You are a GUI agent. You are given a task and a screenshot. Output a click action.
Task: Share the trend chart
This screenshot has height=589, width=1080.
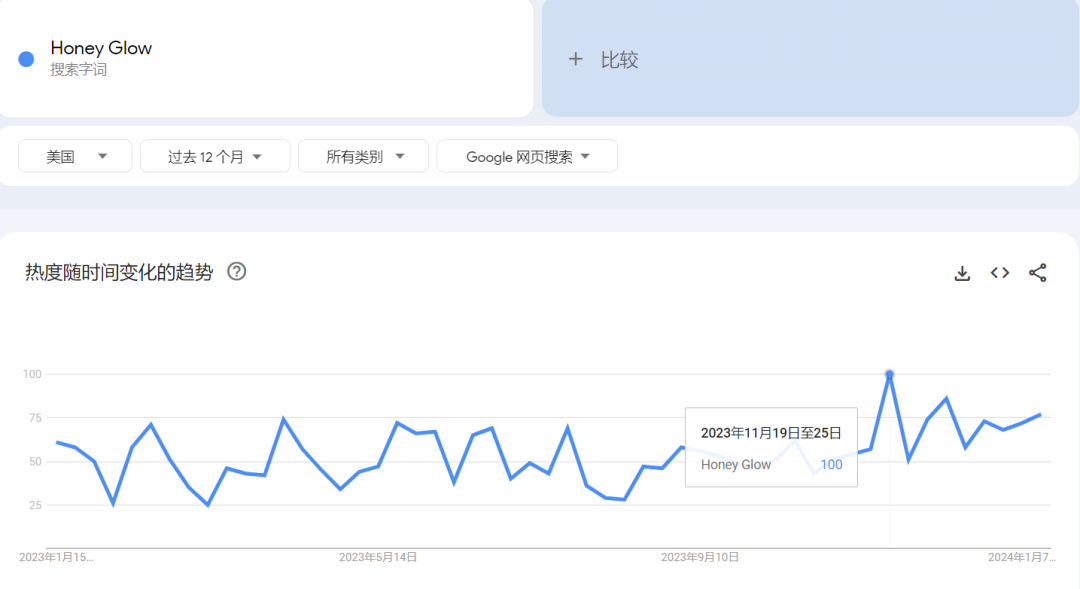pyautogui.click(x=1038, y=273)
